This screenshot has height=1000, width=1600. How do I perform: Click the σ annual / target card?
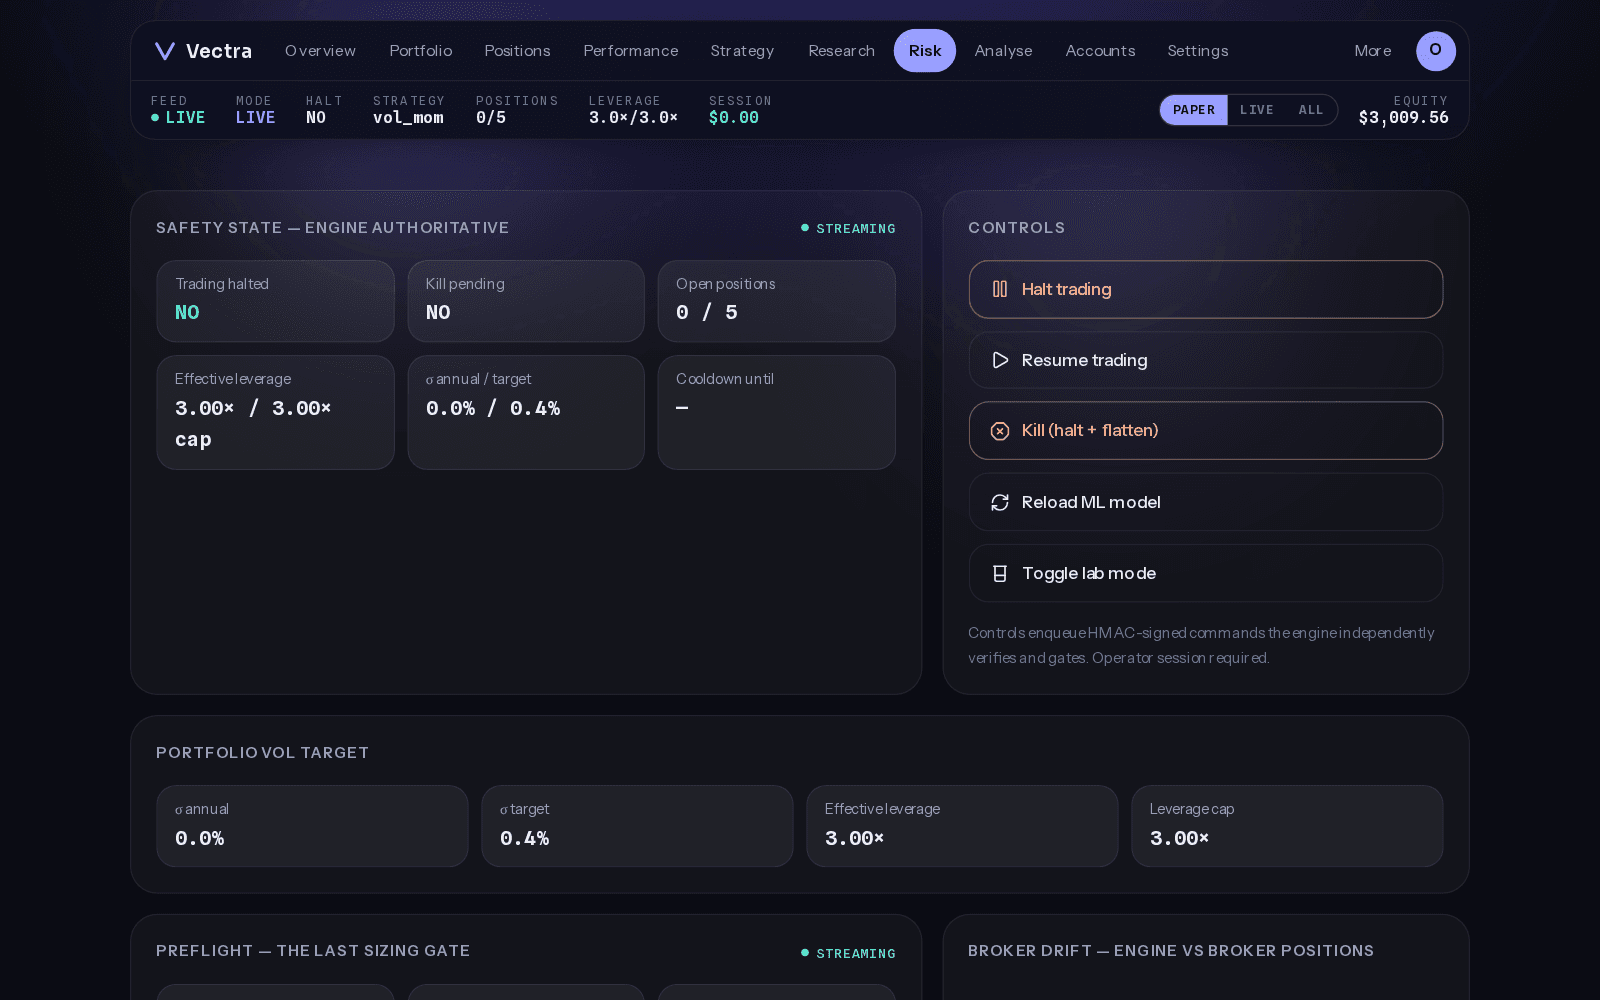pyautogui.click(x=526, y=412)
